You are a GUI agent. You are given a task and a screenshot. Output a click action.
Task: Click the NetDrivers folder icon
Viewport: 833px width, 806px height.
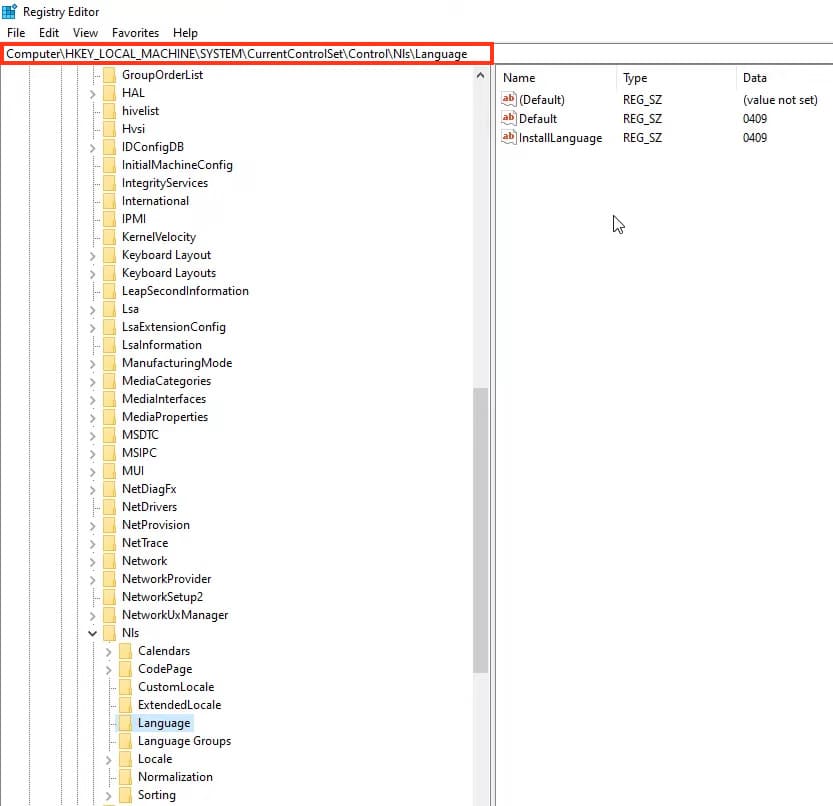click(109, 507)
